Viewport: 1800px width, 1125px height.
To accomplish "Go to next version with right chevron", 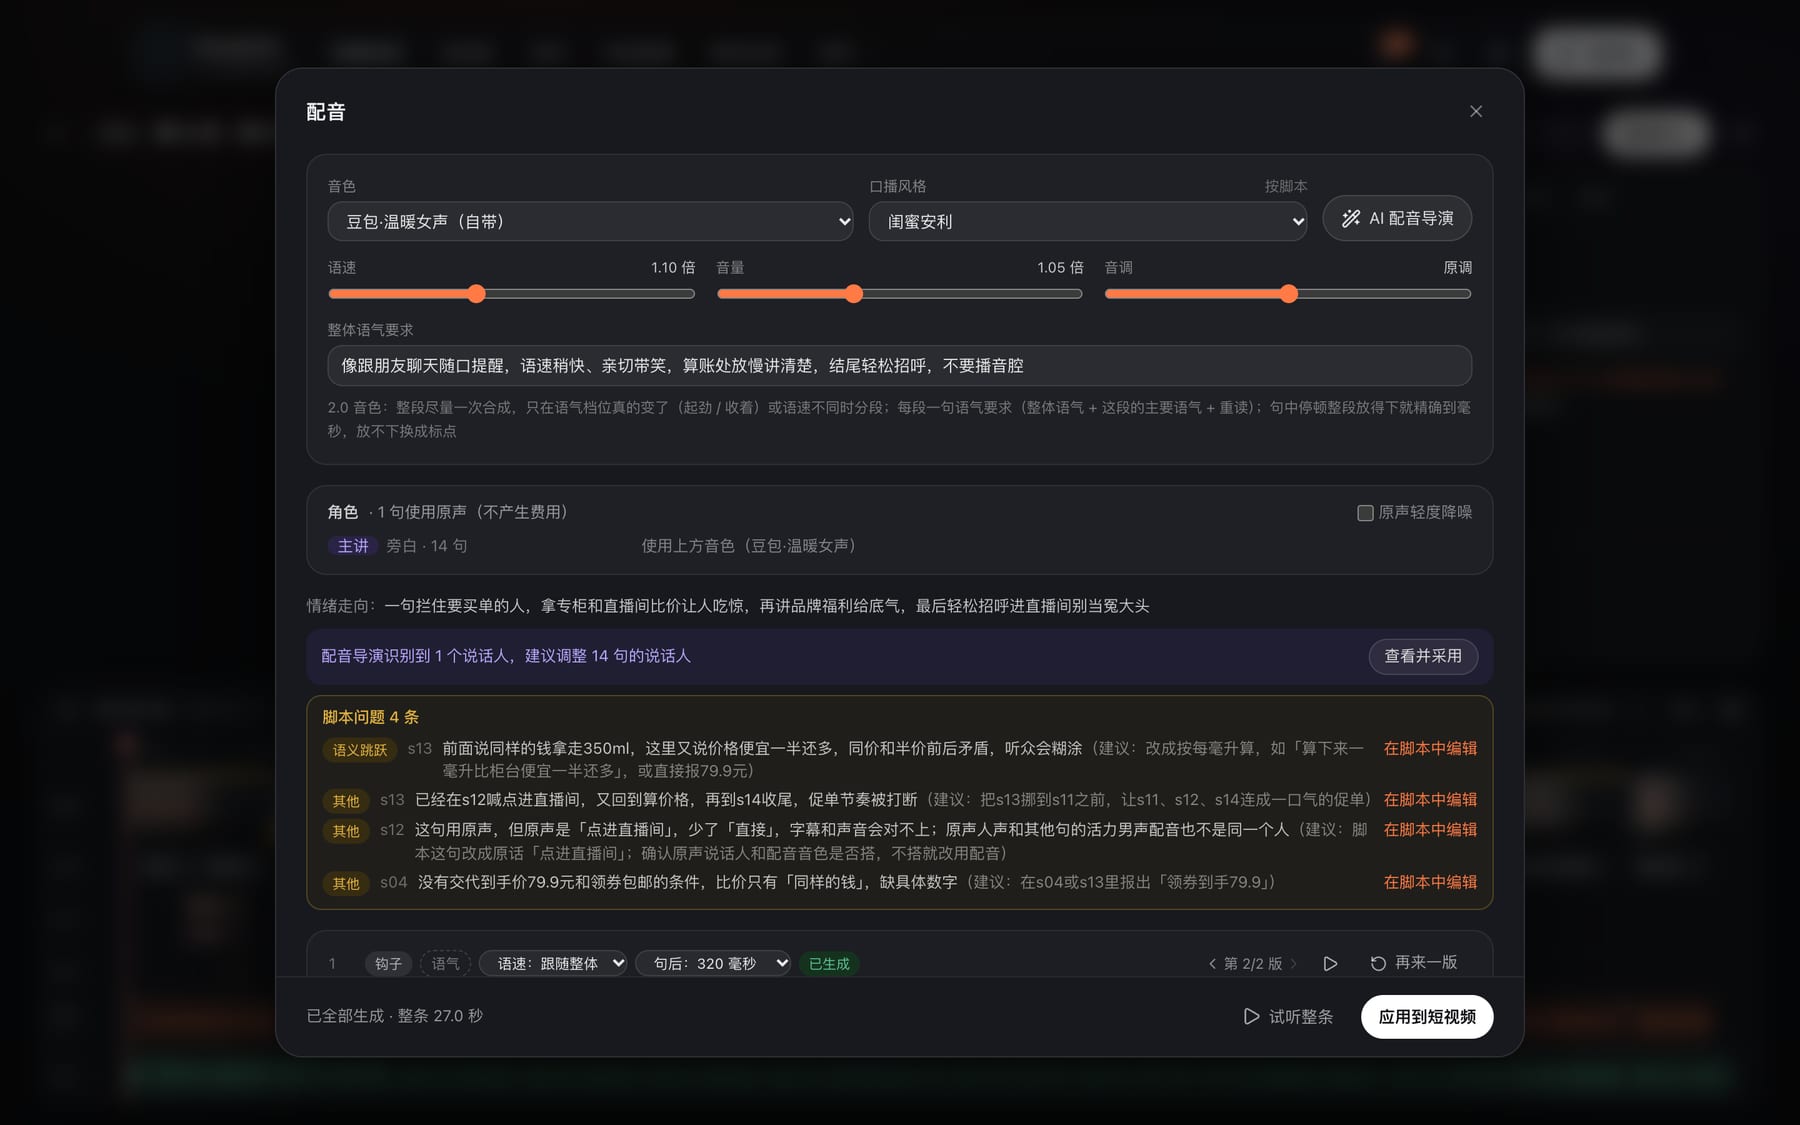I will click(1293, 964).
